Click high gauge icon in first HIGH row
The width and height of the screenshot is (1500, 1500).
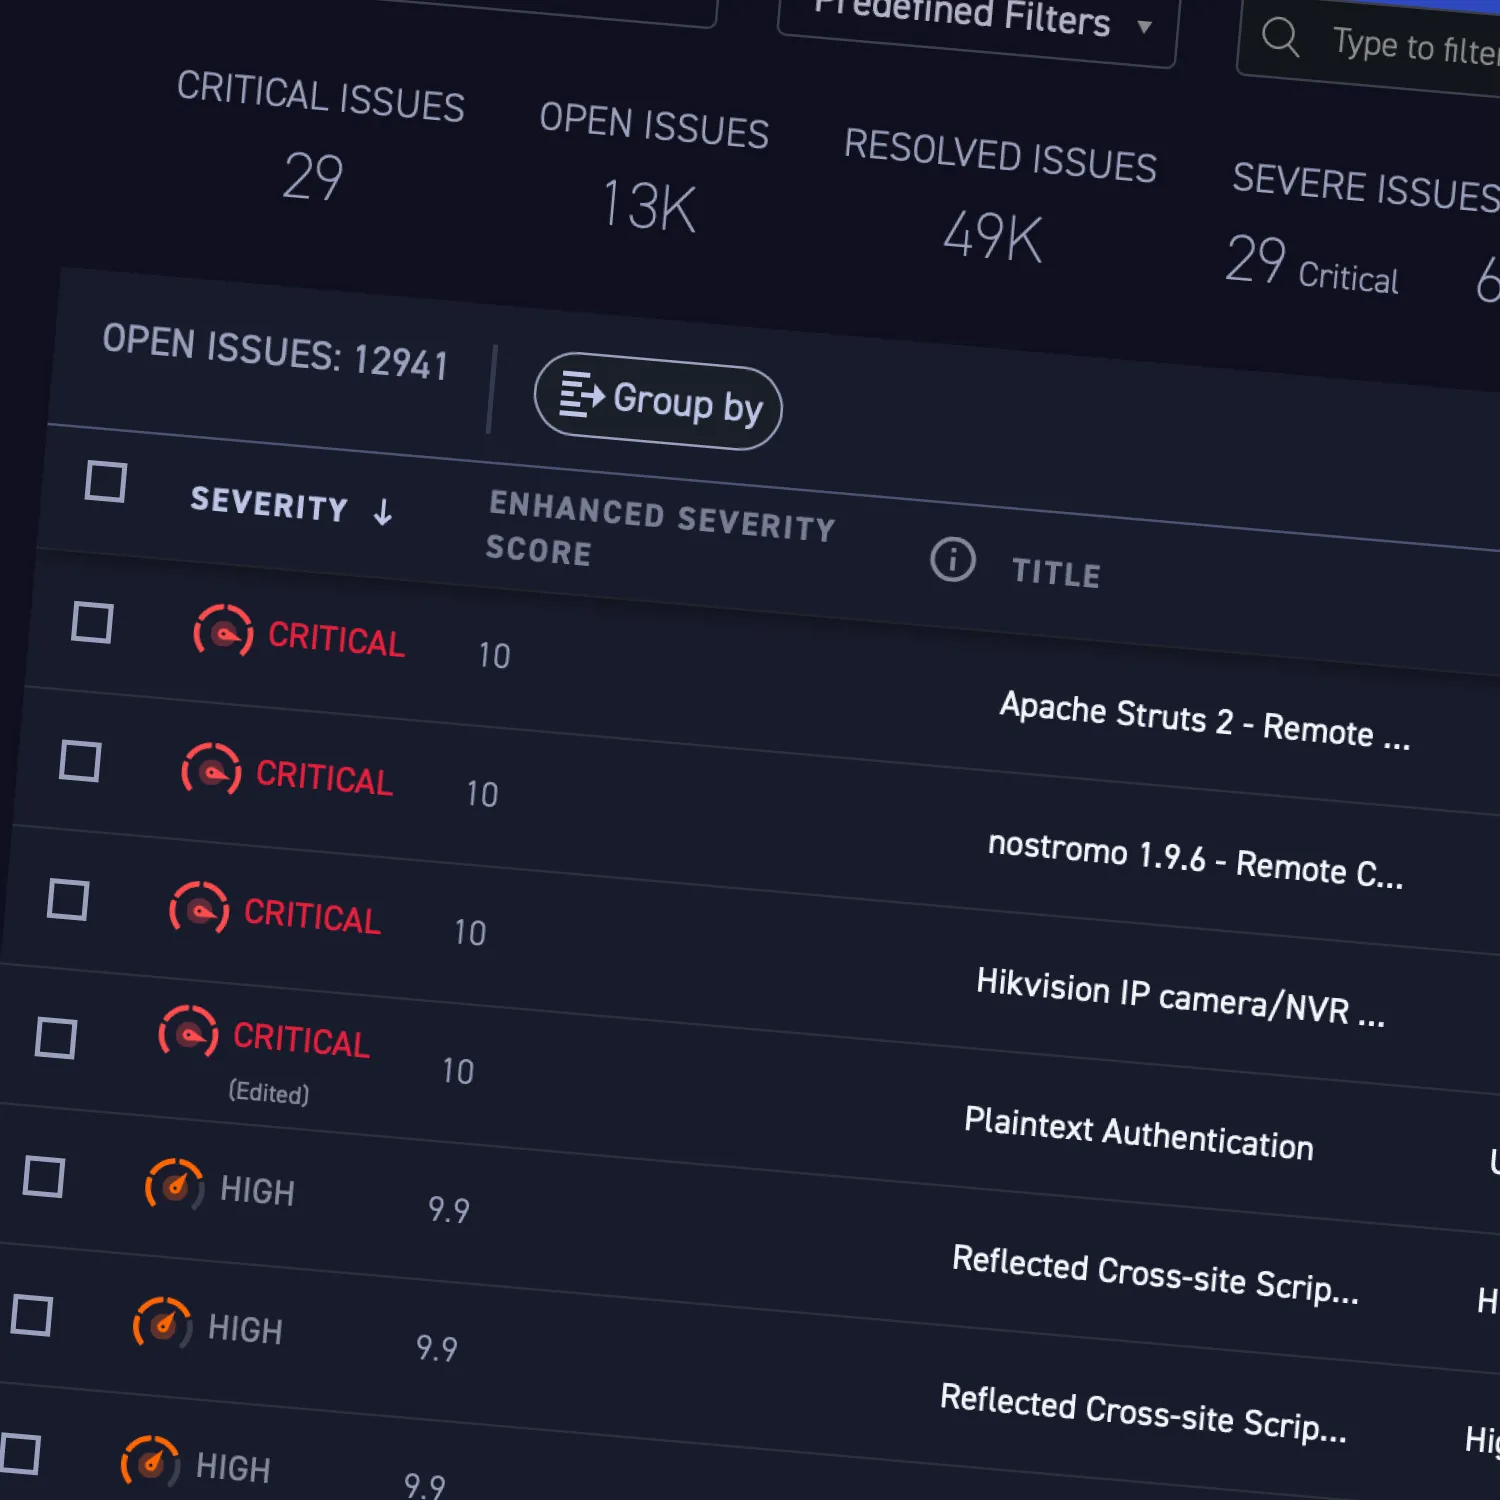175,1186
